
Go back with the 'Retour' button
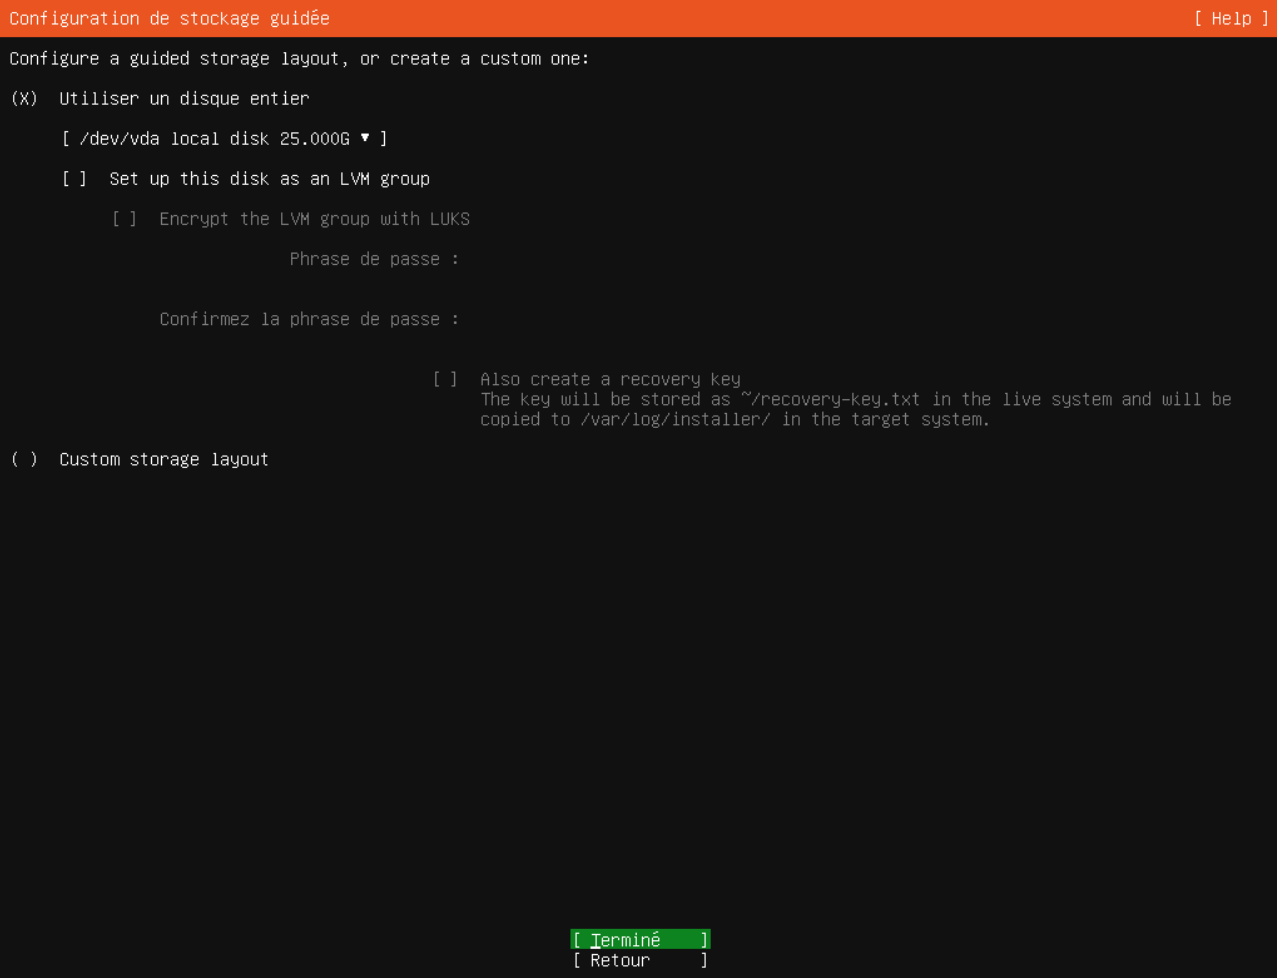point(640,960)
